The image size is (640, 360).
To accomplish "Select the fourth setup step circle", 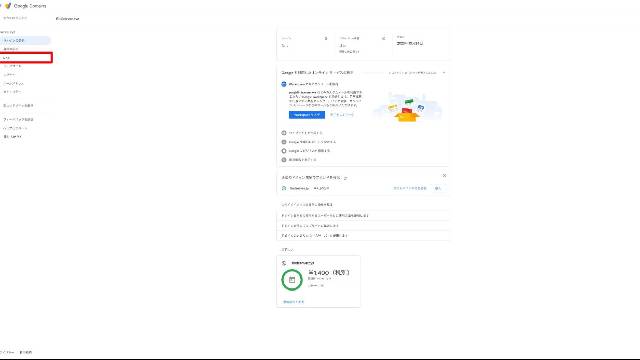I will tap(284, 151).
